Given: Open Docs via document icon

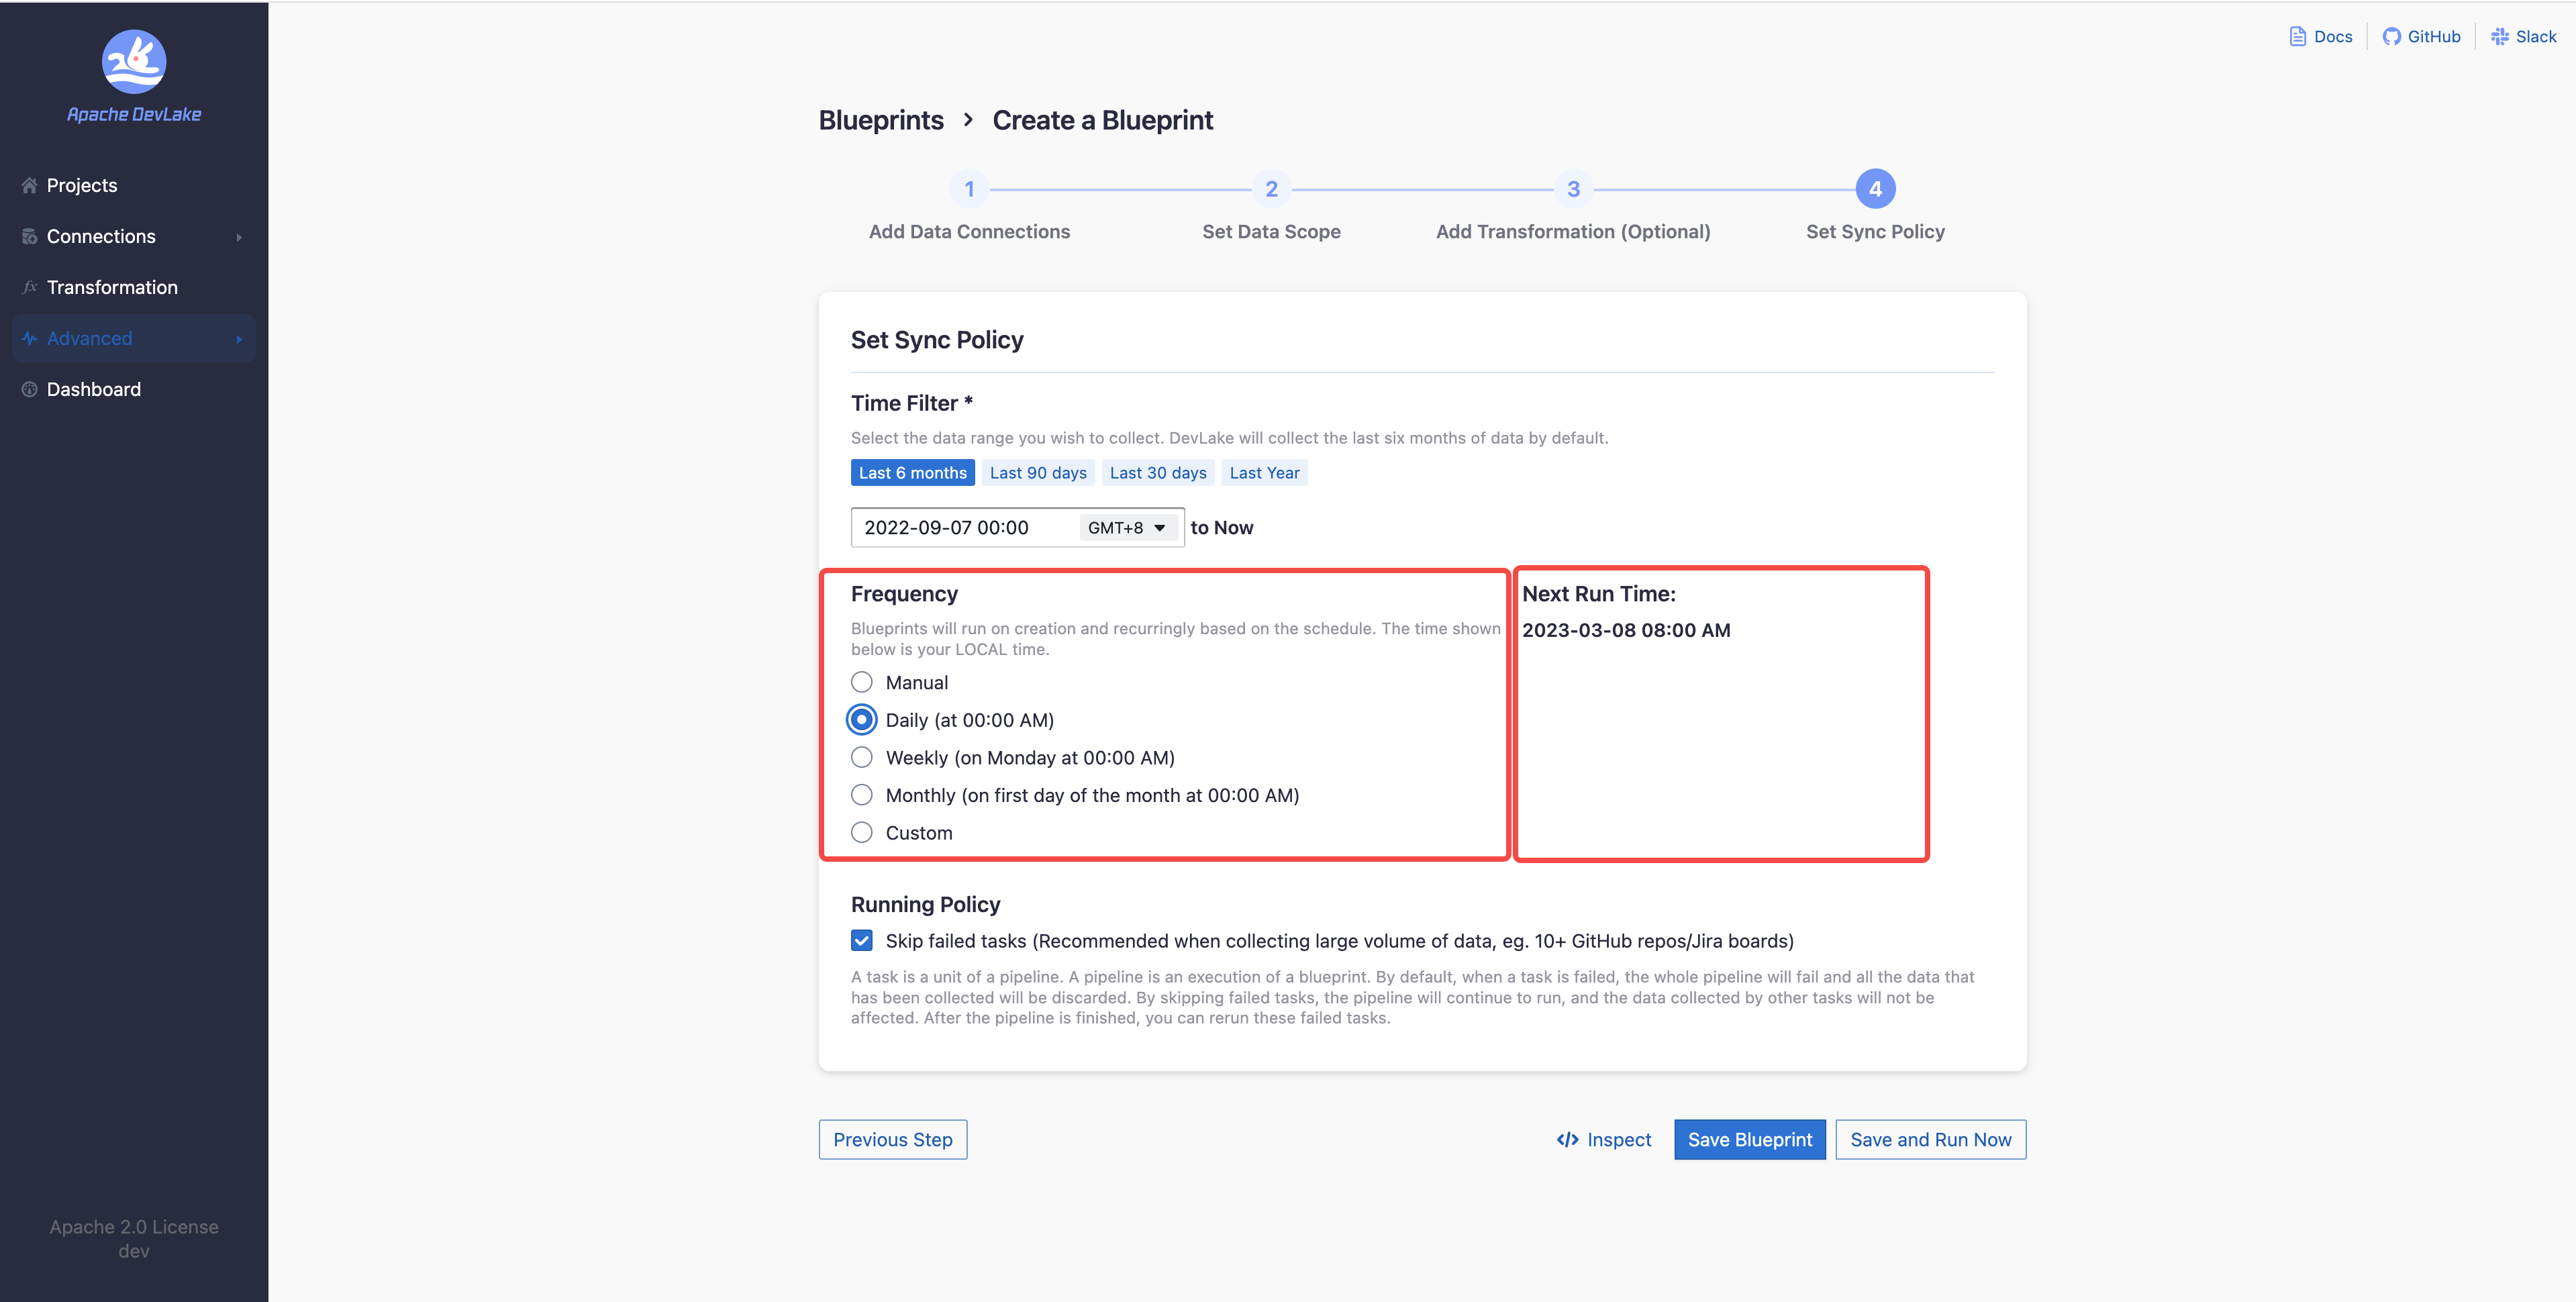Looking at the screenshot, I should [2297, 37].
